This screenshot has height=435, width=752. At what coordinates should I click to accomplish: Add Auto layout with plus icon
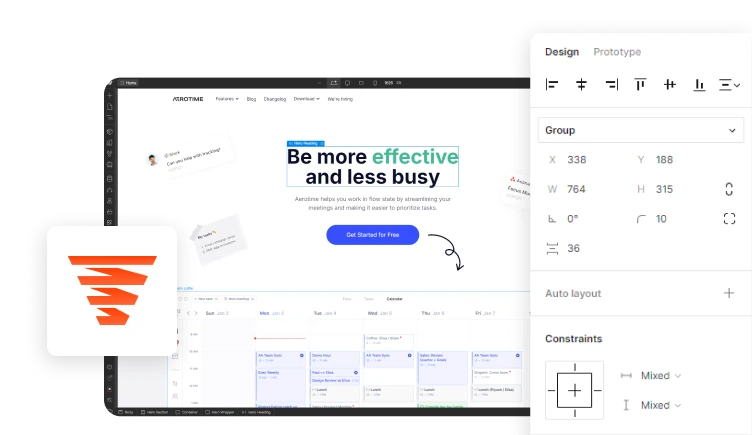(728, 293)
